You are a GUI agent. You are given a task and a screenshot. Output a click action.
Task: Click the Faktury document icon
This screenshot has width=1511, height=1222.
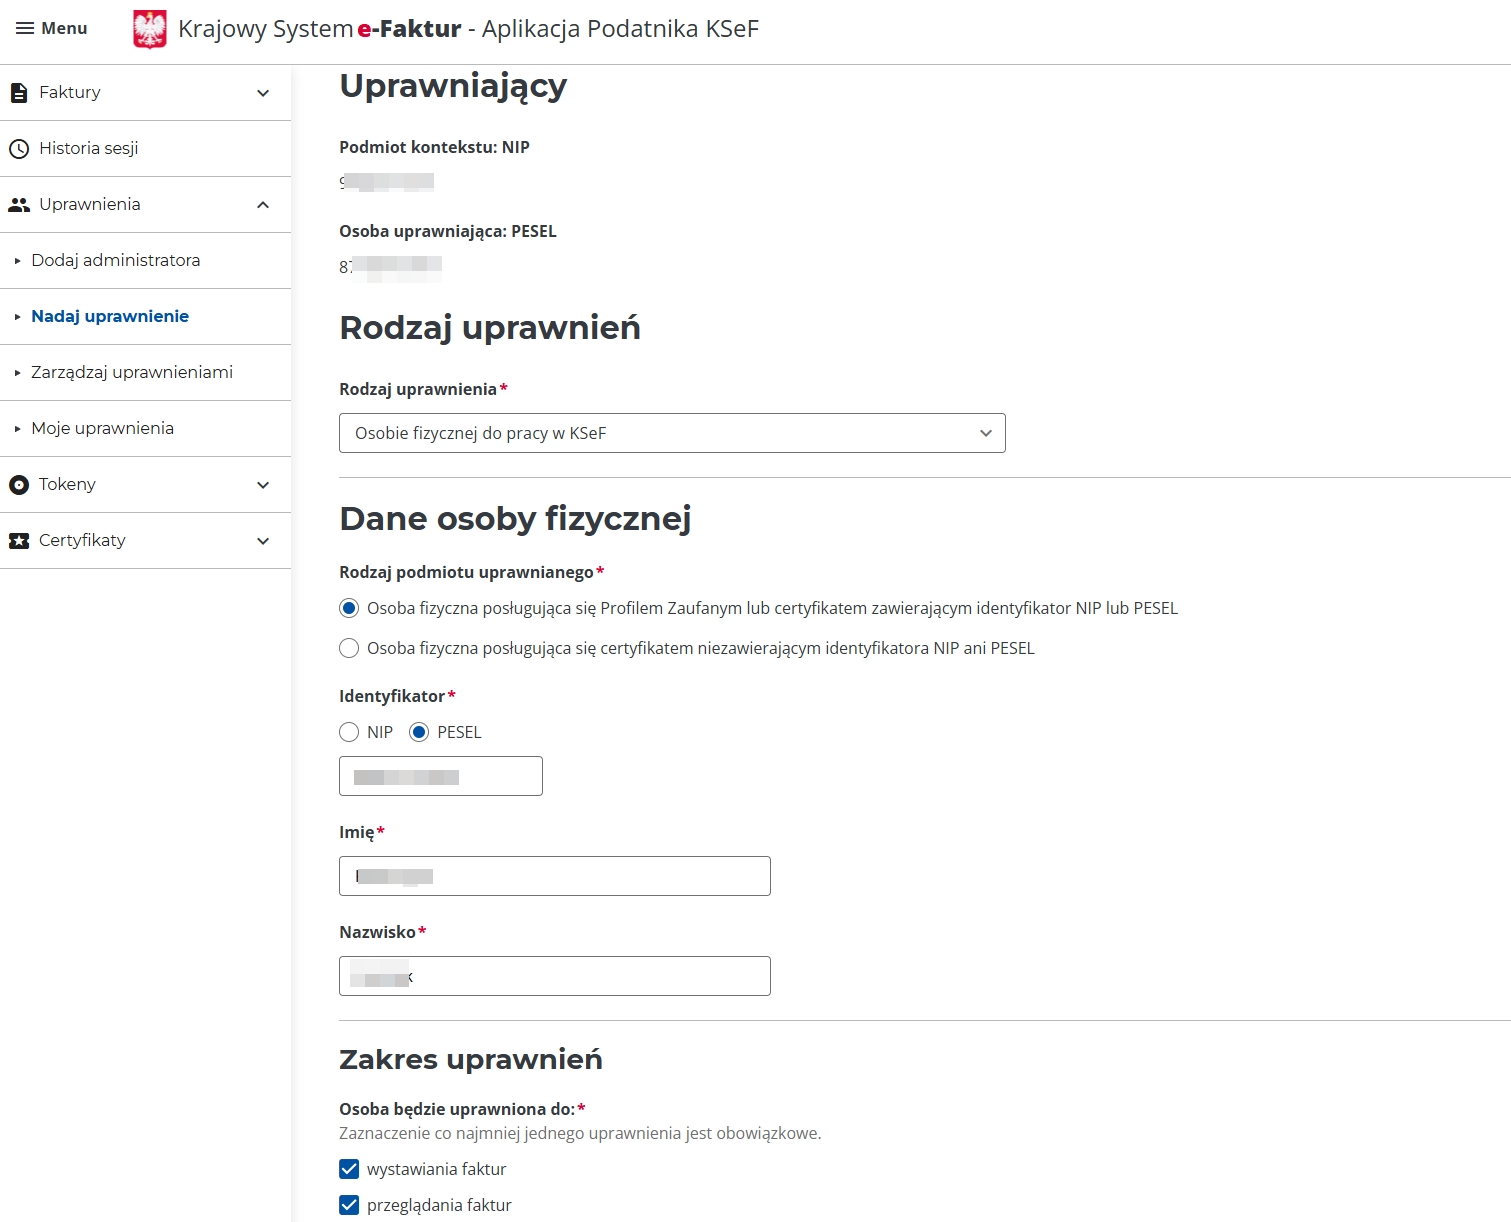pos(18,93)
